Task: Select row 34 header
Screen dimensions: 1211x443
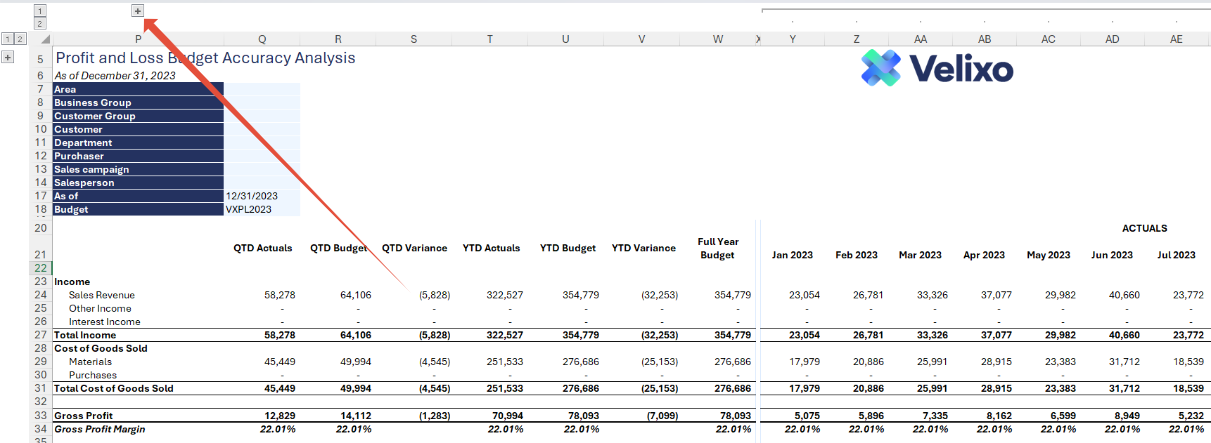Action: click(41, 429)
